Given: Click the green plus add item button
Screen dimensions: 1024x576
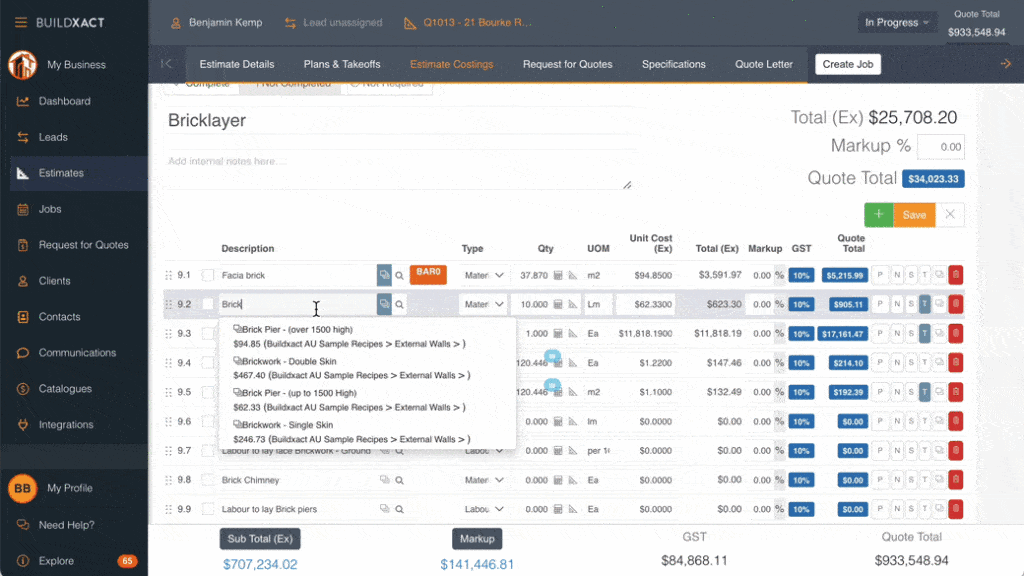Looking at the screenshot, I should pos(878,214).
